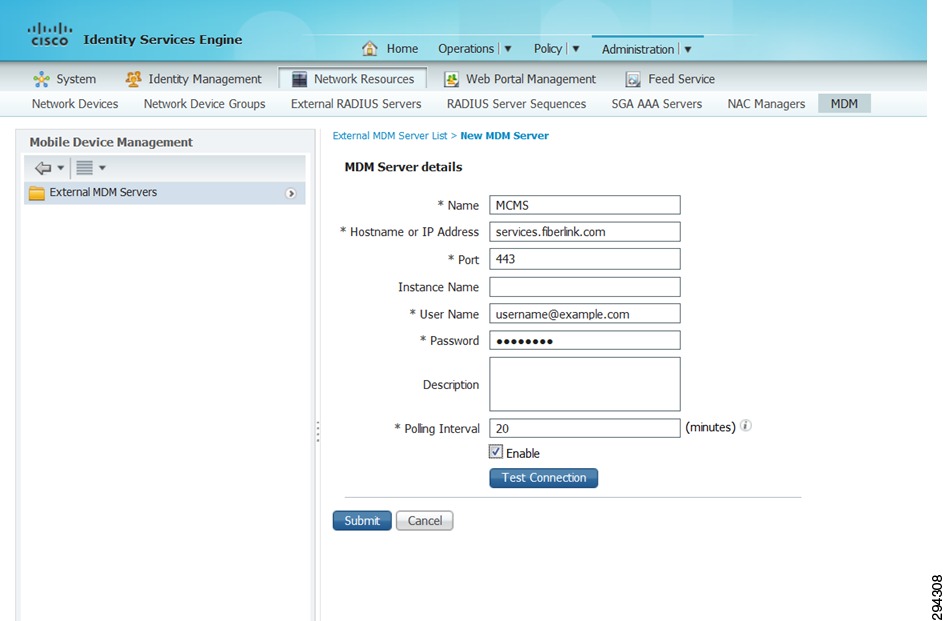The width and height of the screenshot is (943, 621).
Task: Click the Network Resources server icon
Action: (299, 79)
